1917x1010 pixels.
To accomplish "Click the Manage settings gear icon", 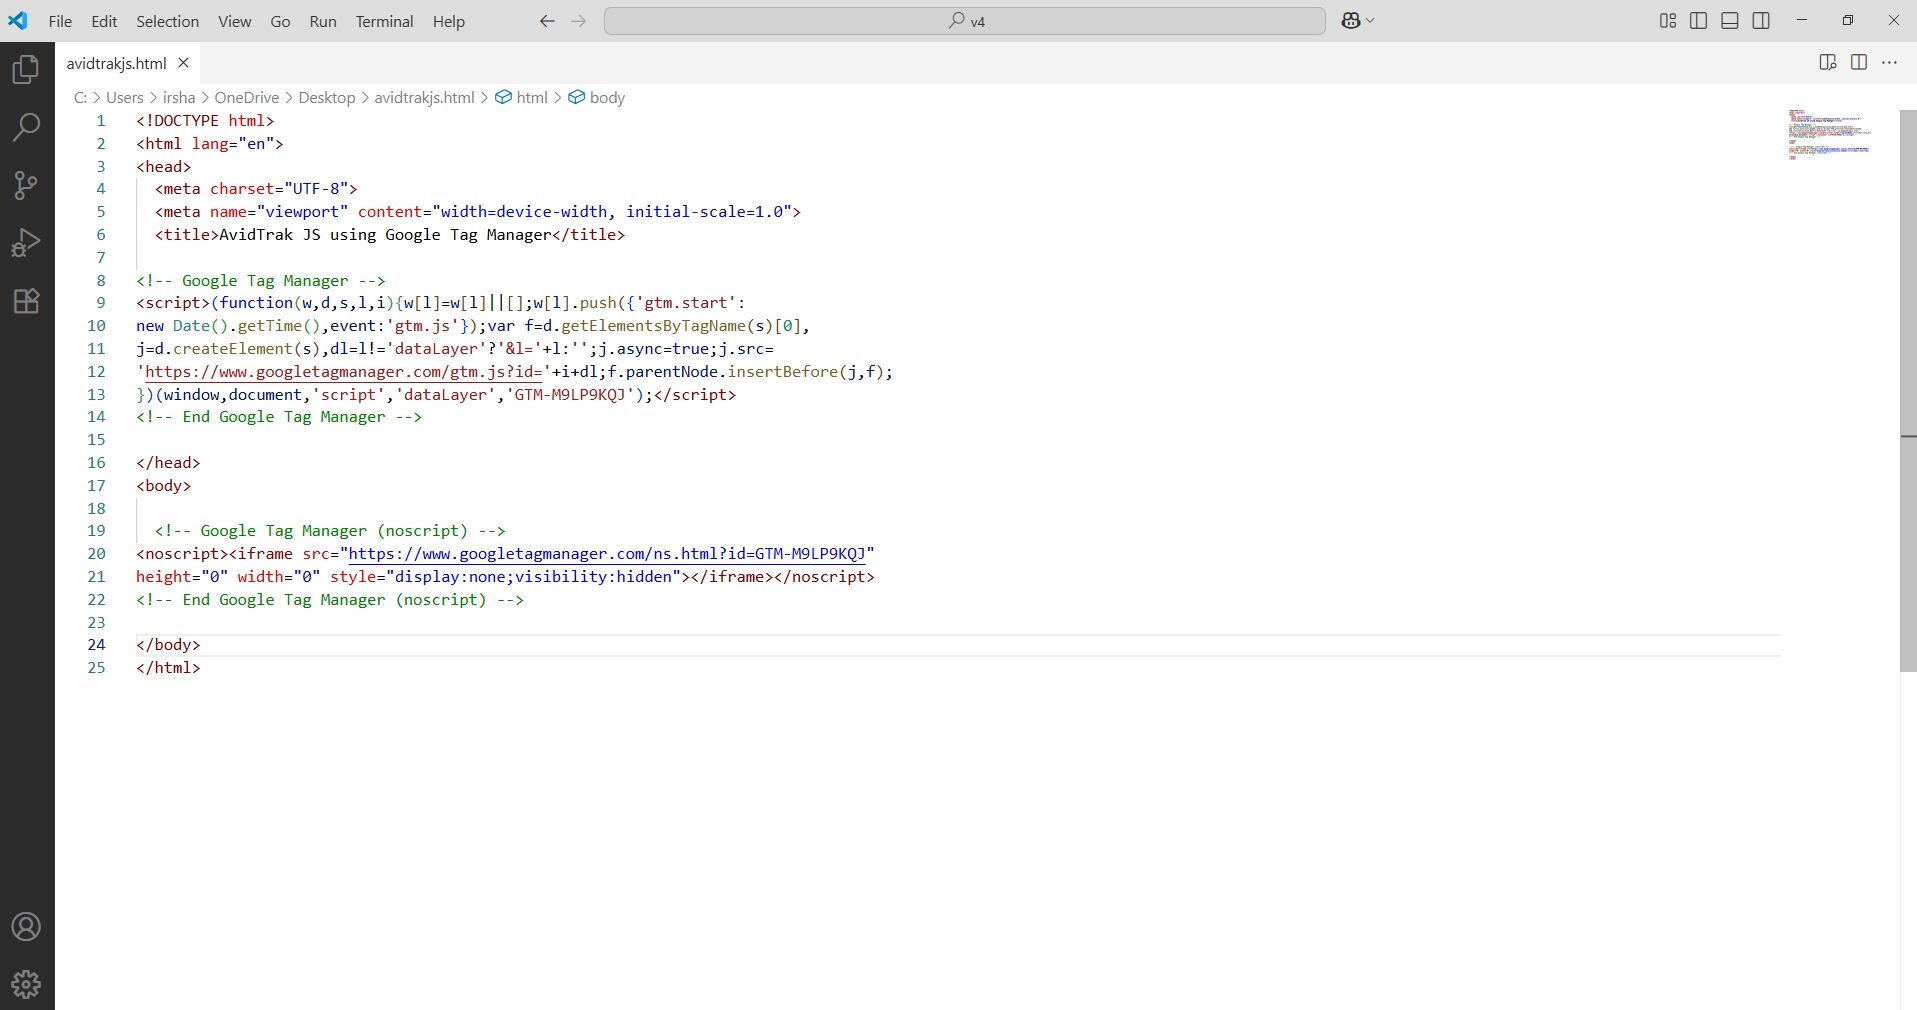I will point(26,984).
